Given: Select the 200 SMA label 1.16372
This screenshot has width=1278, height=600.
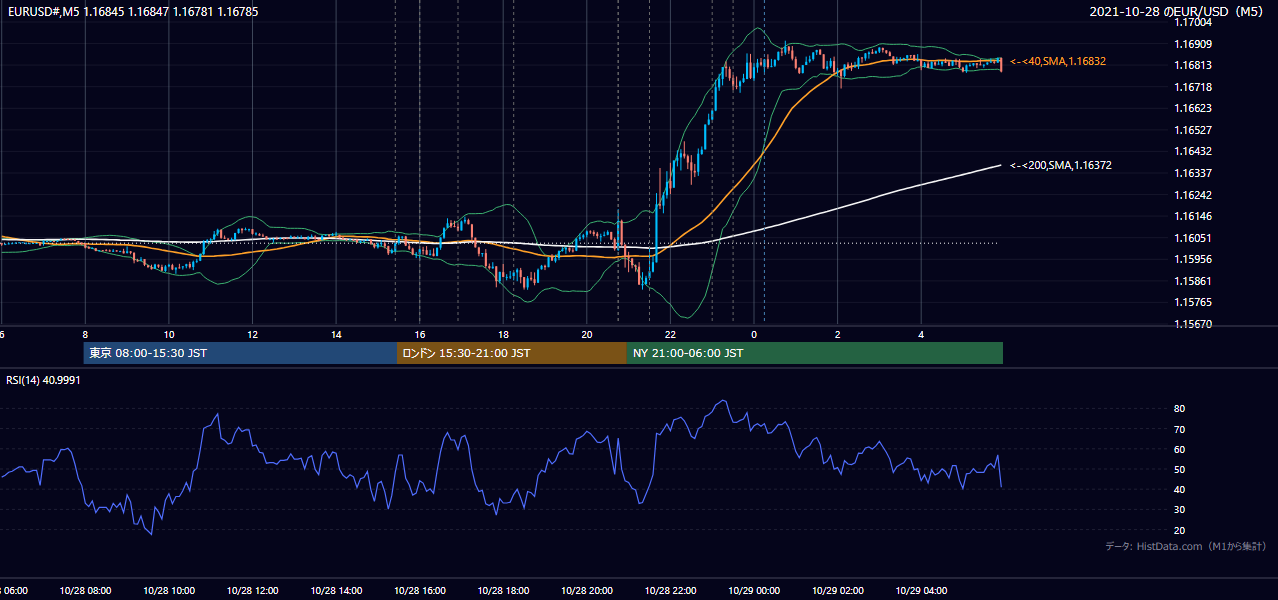Looking at the screenshot, I should click(x=1060, y=166).
